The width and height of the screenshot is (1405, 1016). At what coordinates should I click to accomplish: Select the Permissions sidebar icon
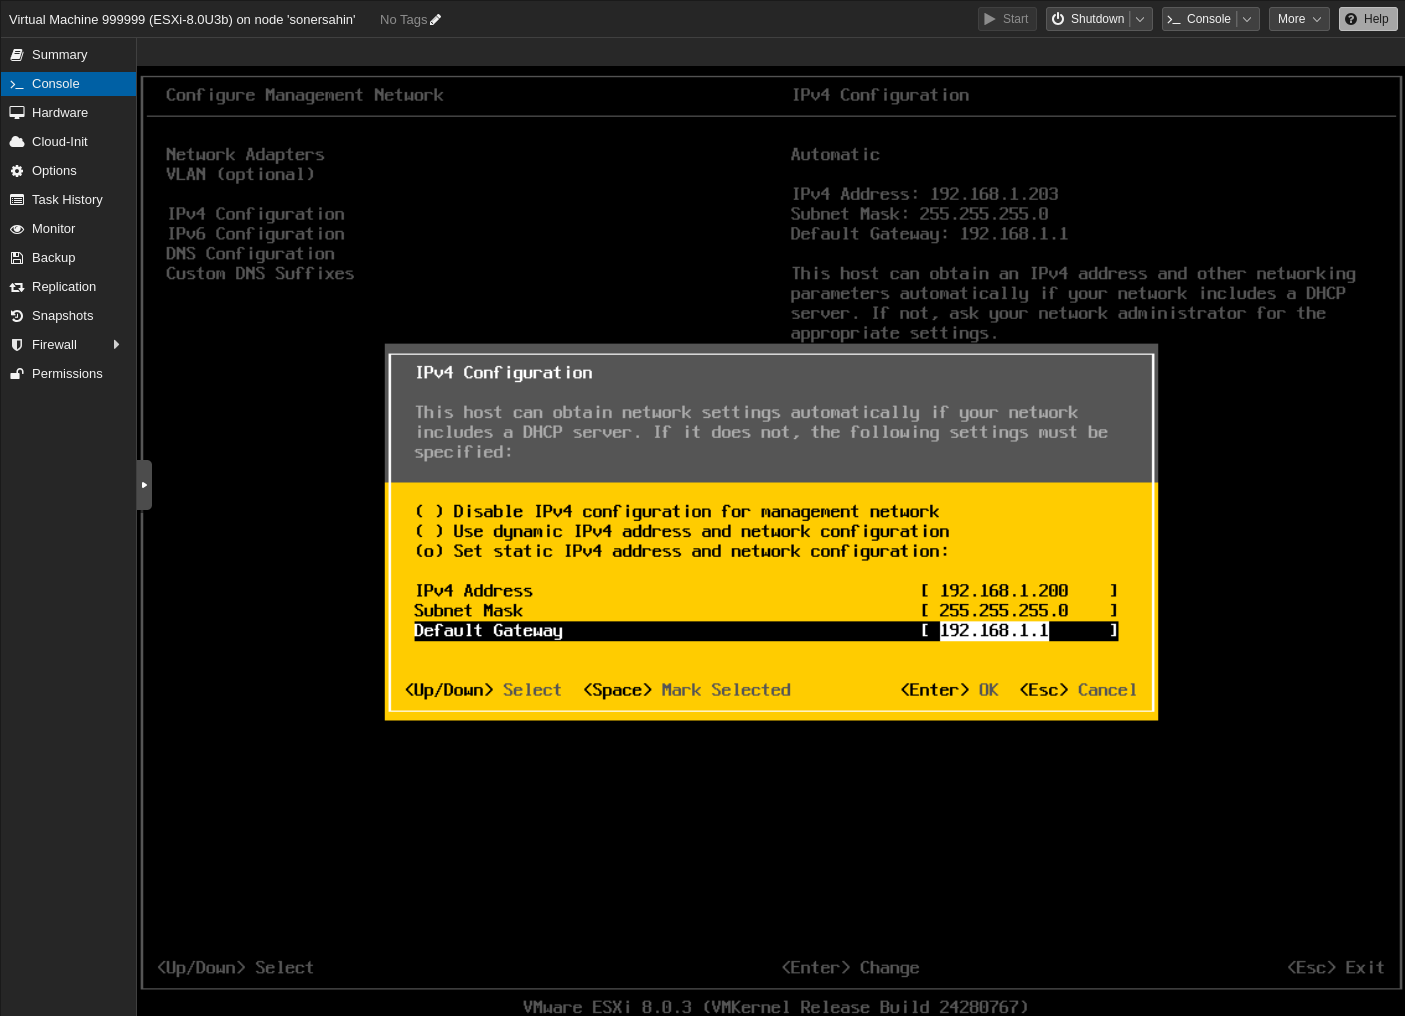coord(17,373)
